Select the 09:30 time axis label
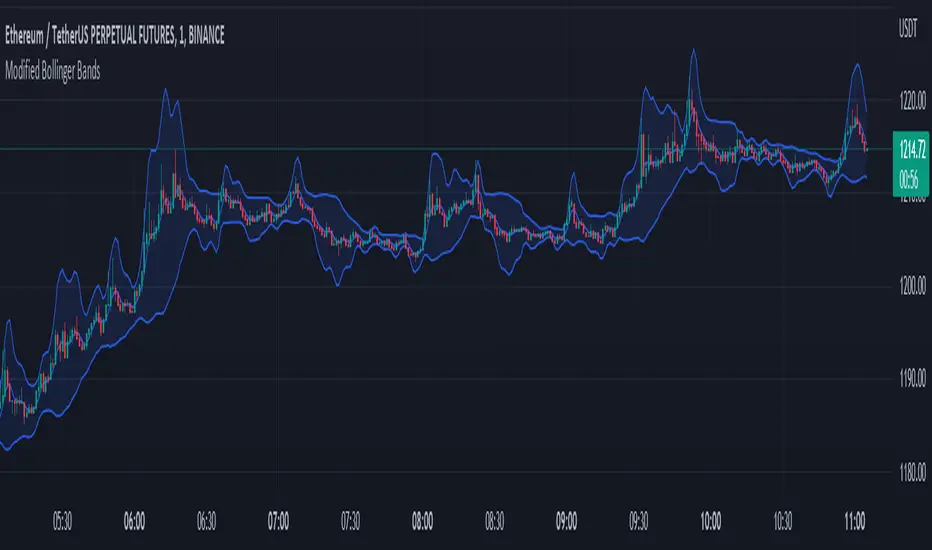Screen dimensions: 932x550 pyautogui.click(x=639, y=521)
